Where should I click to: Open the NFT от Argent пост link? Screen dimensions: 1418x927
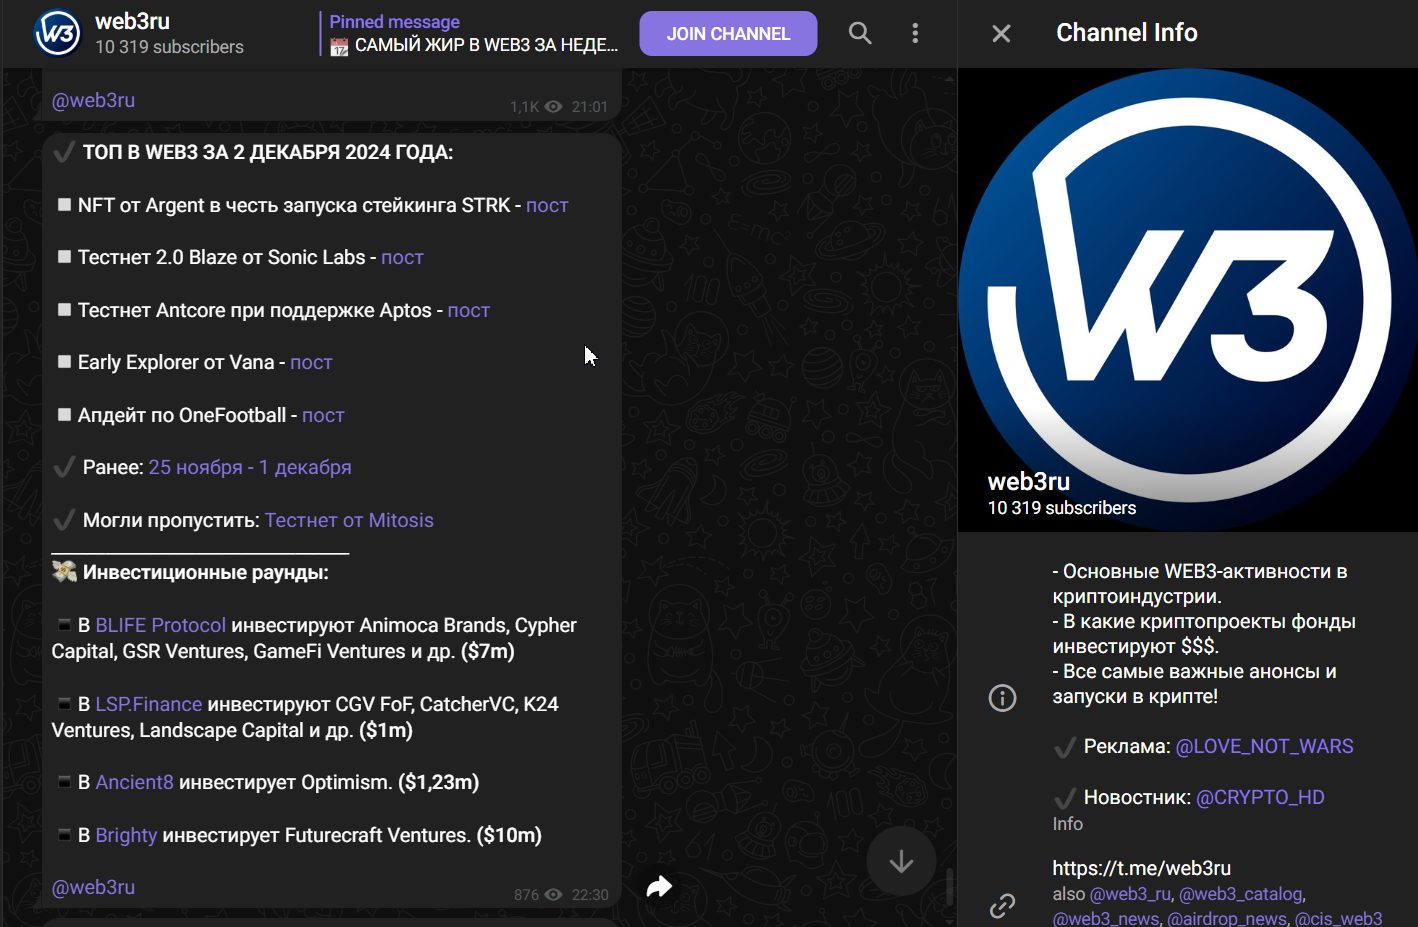547,205
